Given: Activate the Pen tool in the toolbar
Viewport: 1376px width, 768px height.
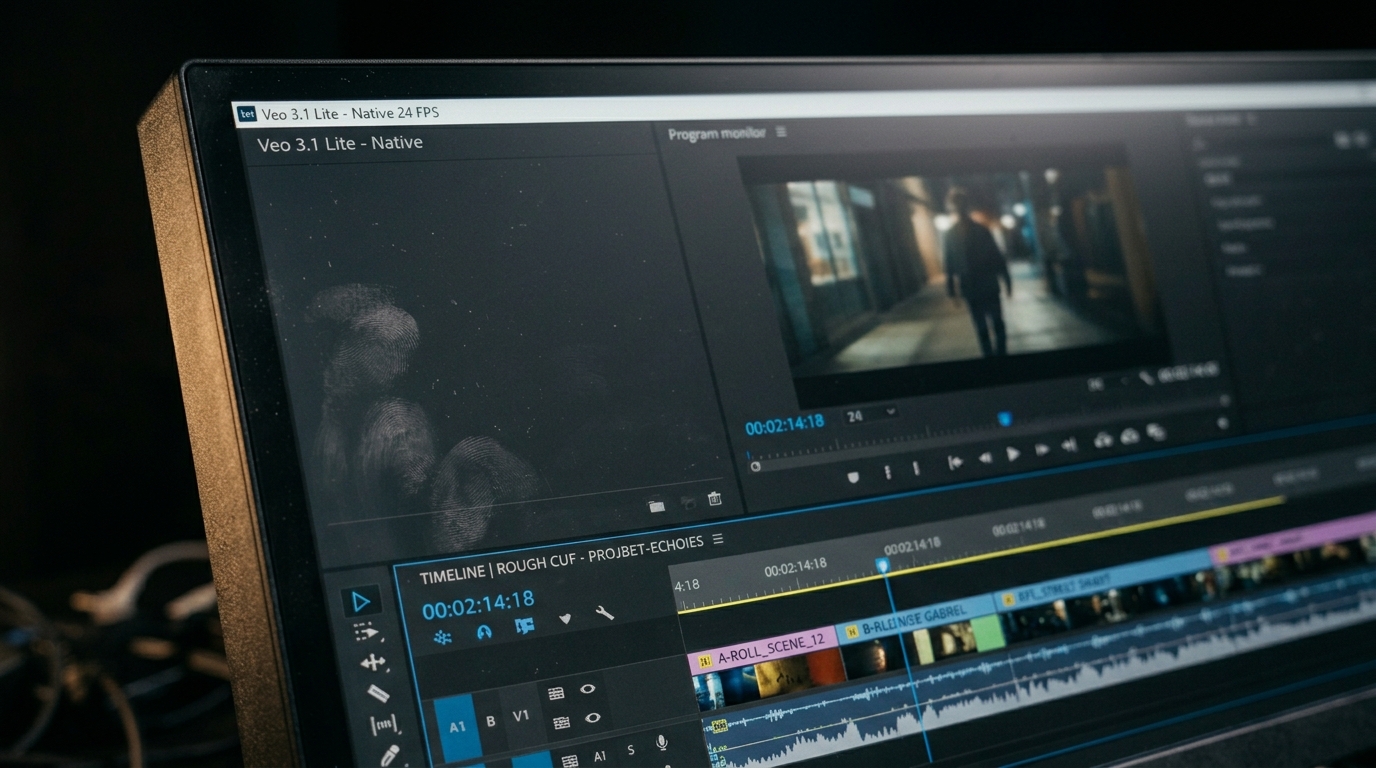Looking at the screenshot, I should pos(389,754).
